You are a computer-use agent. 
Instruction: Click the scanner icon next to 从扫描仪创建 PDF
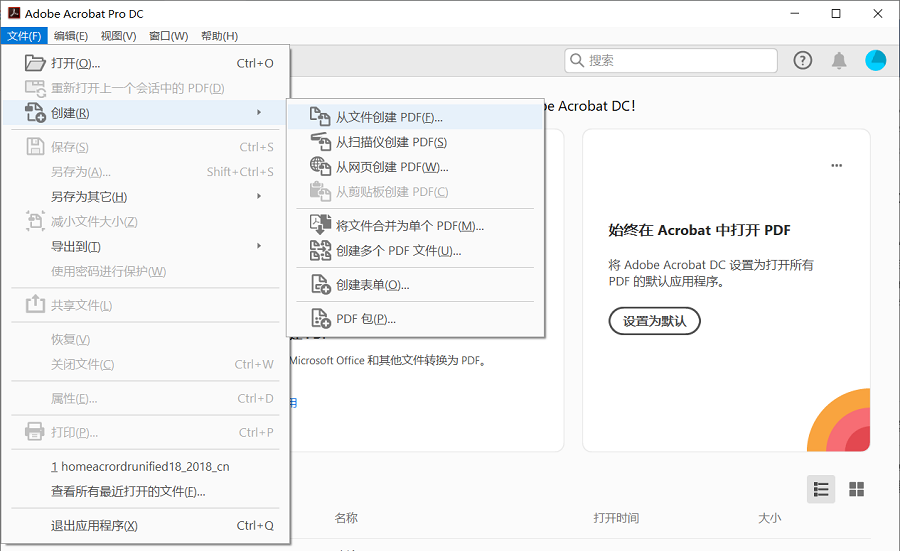pos(320,141)
